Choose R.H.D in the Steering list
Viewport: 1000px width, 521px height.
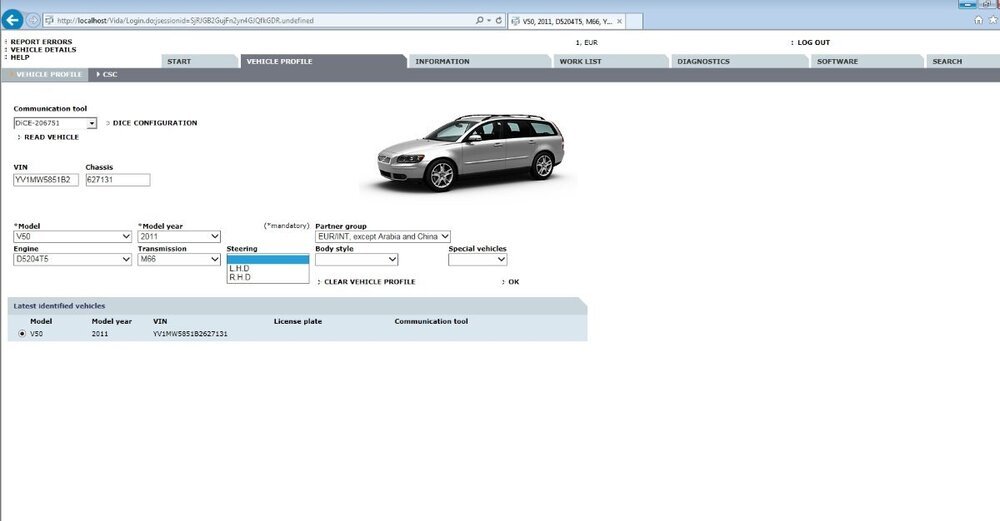268,277
